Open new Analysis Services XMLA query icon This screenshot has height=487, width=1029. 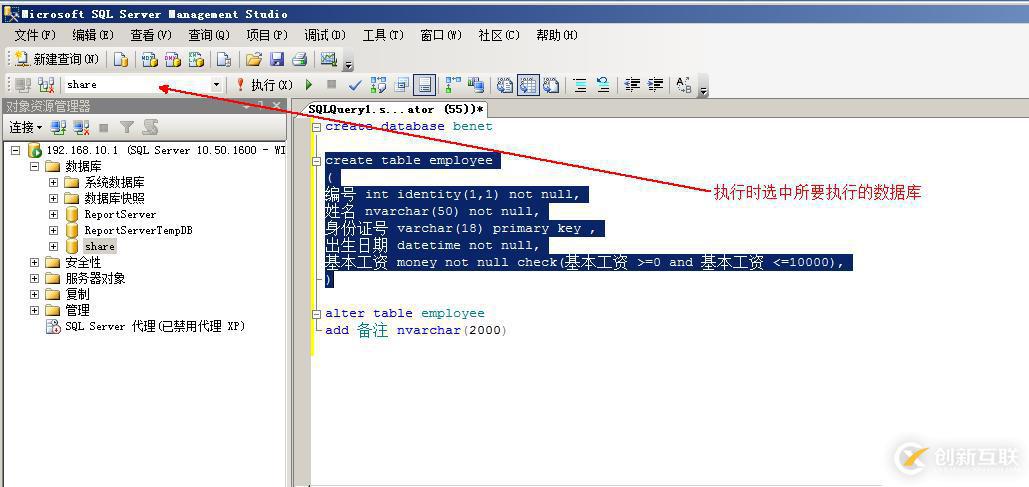[196, 60]
